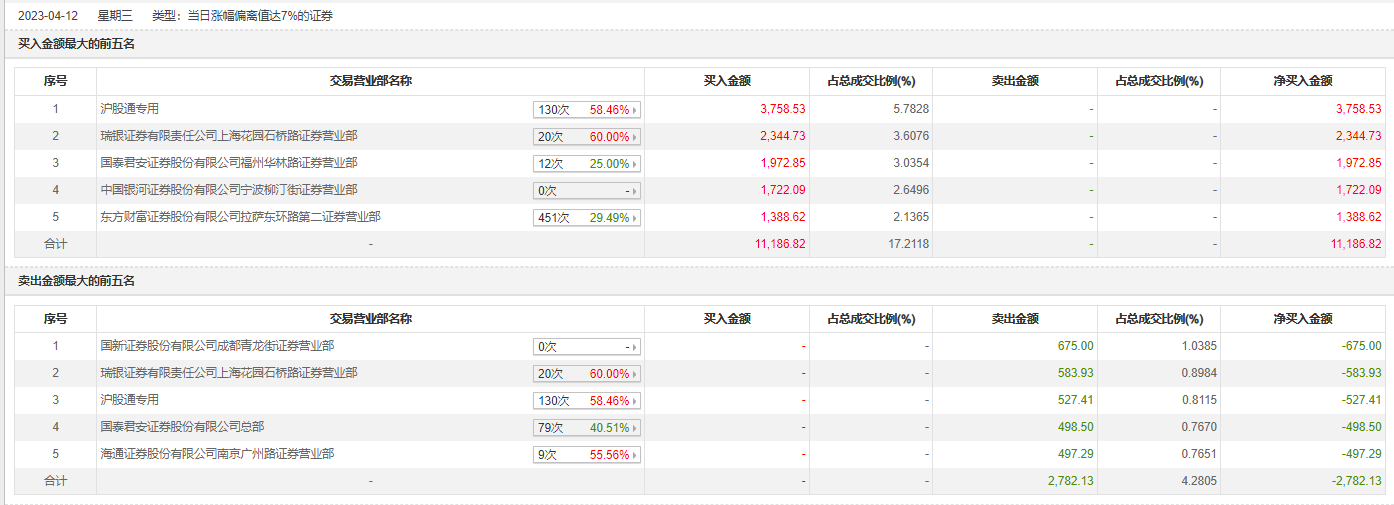Open 沪股通专用 in the buy-side top five table
The width and height of the screenshot is (1394, 505).
pyautogui.click(x=130, y=109)
